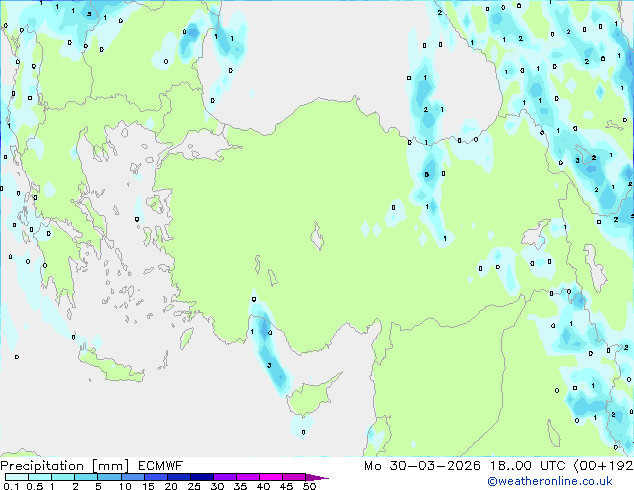Click the '0.5' legend scale label

coord(34,486)
